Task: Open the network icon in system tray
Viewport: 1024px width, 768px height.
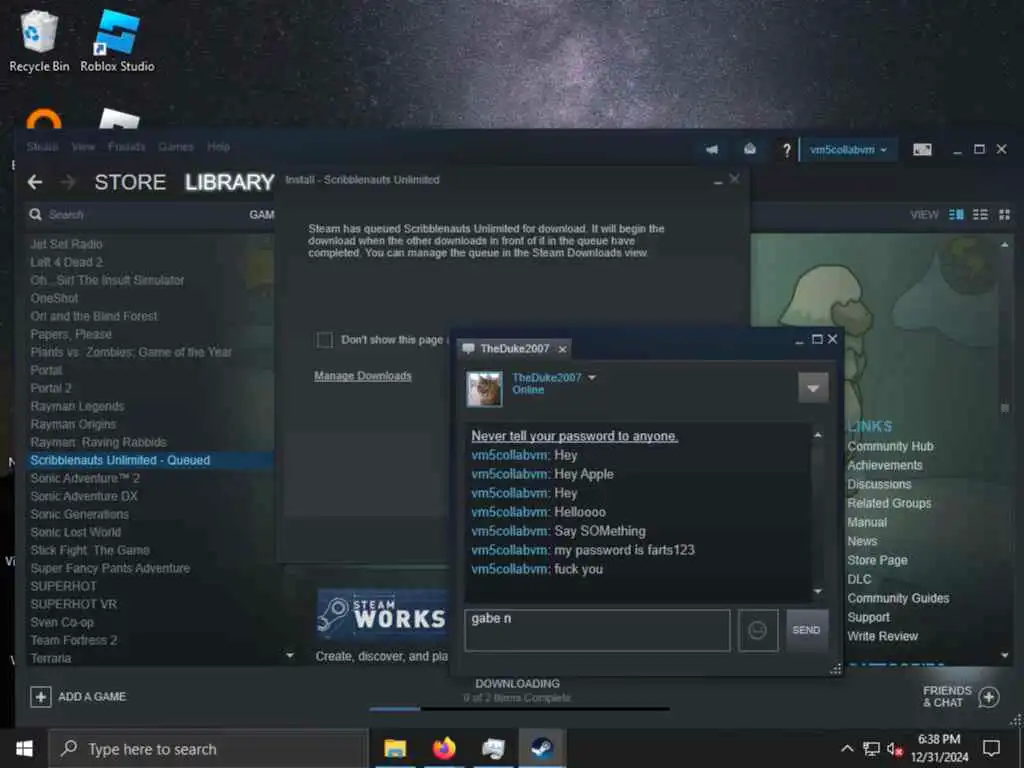Action: click(x=871, y=749)
